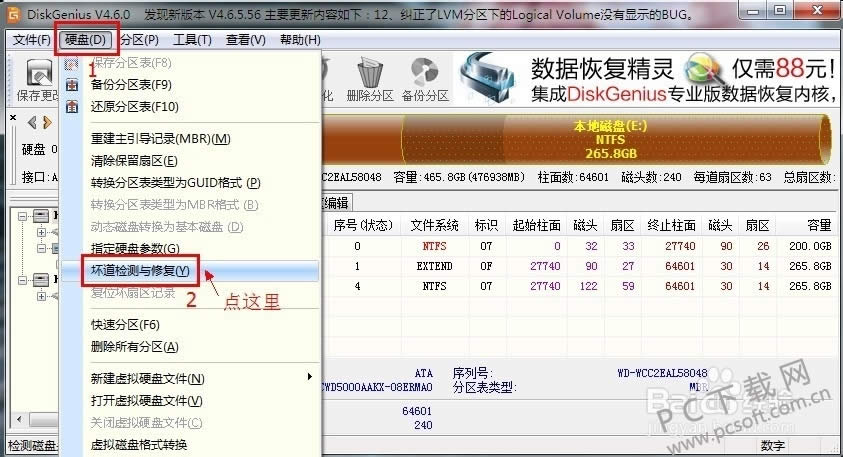Click the DiskGenius app icon in title bar

13,13
